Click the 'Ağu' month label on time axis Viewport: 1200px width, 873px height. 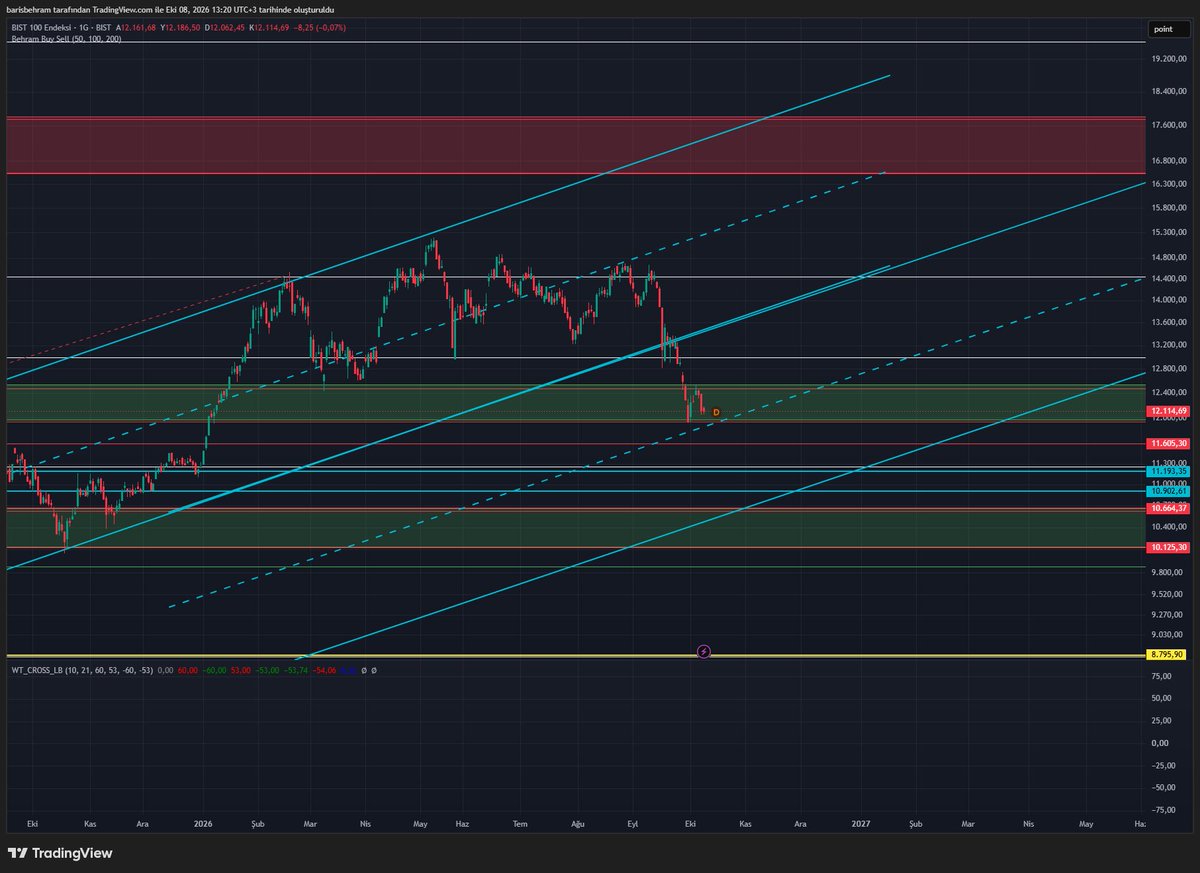tap(576, 823)
